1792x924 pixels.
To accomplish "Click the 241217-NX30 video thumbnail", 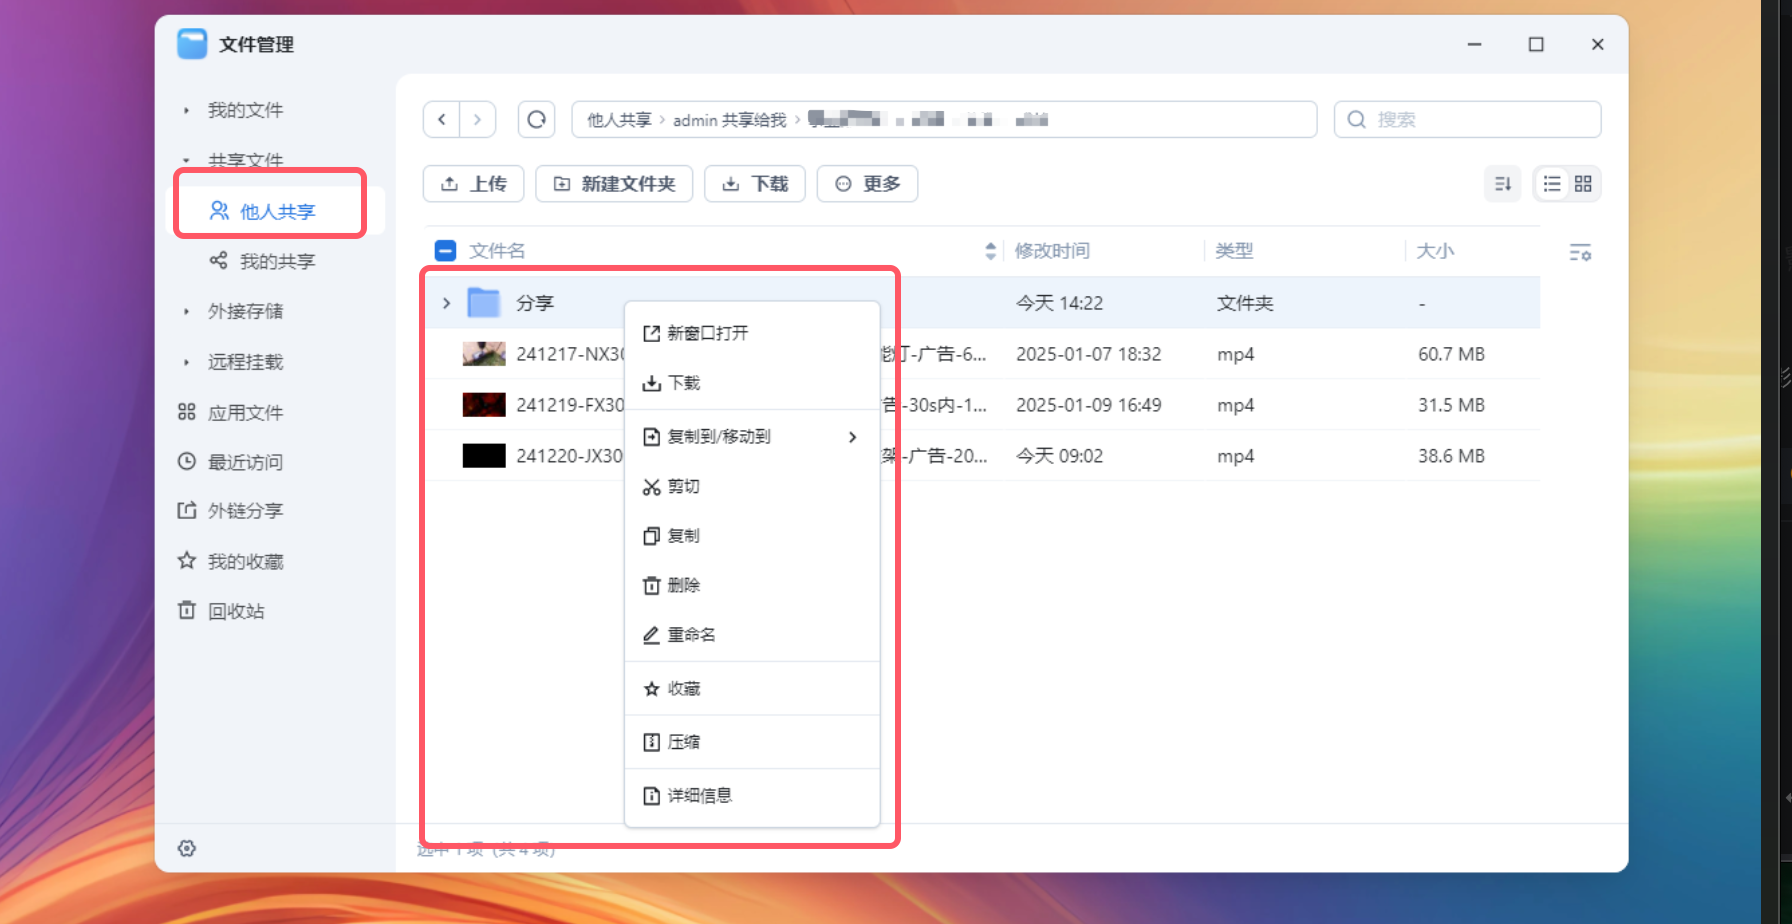I will (x=484, y=353).
